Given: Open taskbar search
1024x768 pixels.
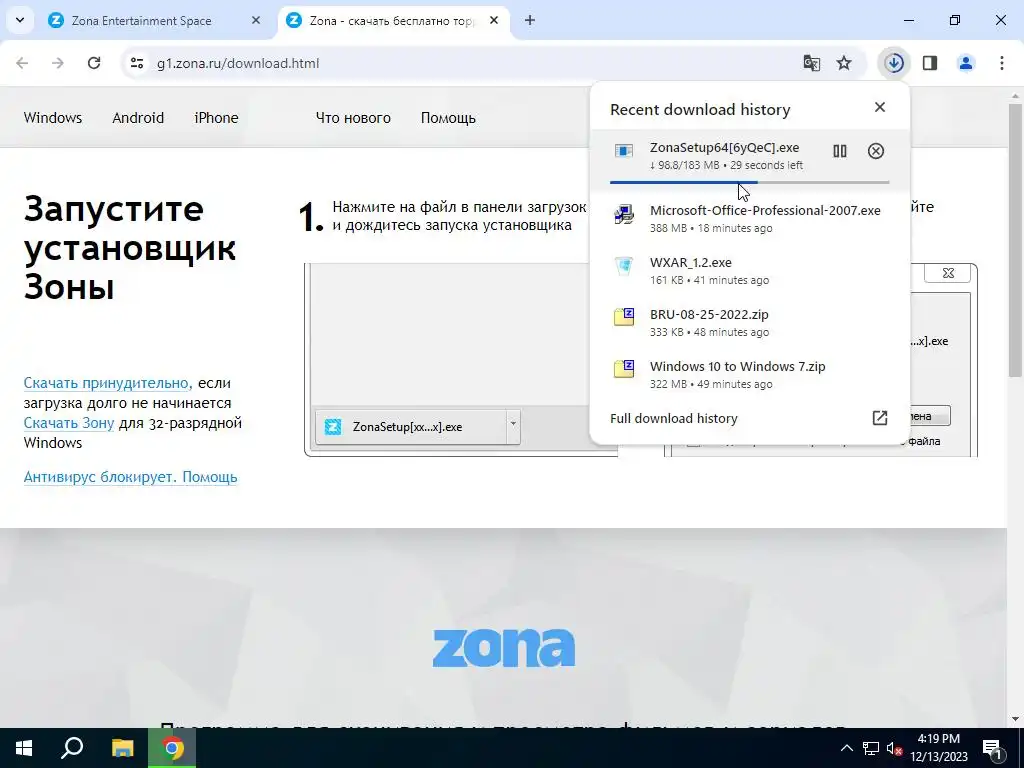Looking at the screenshot, I should pyautogui.click(x=72, y=748).
